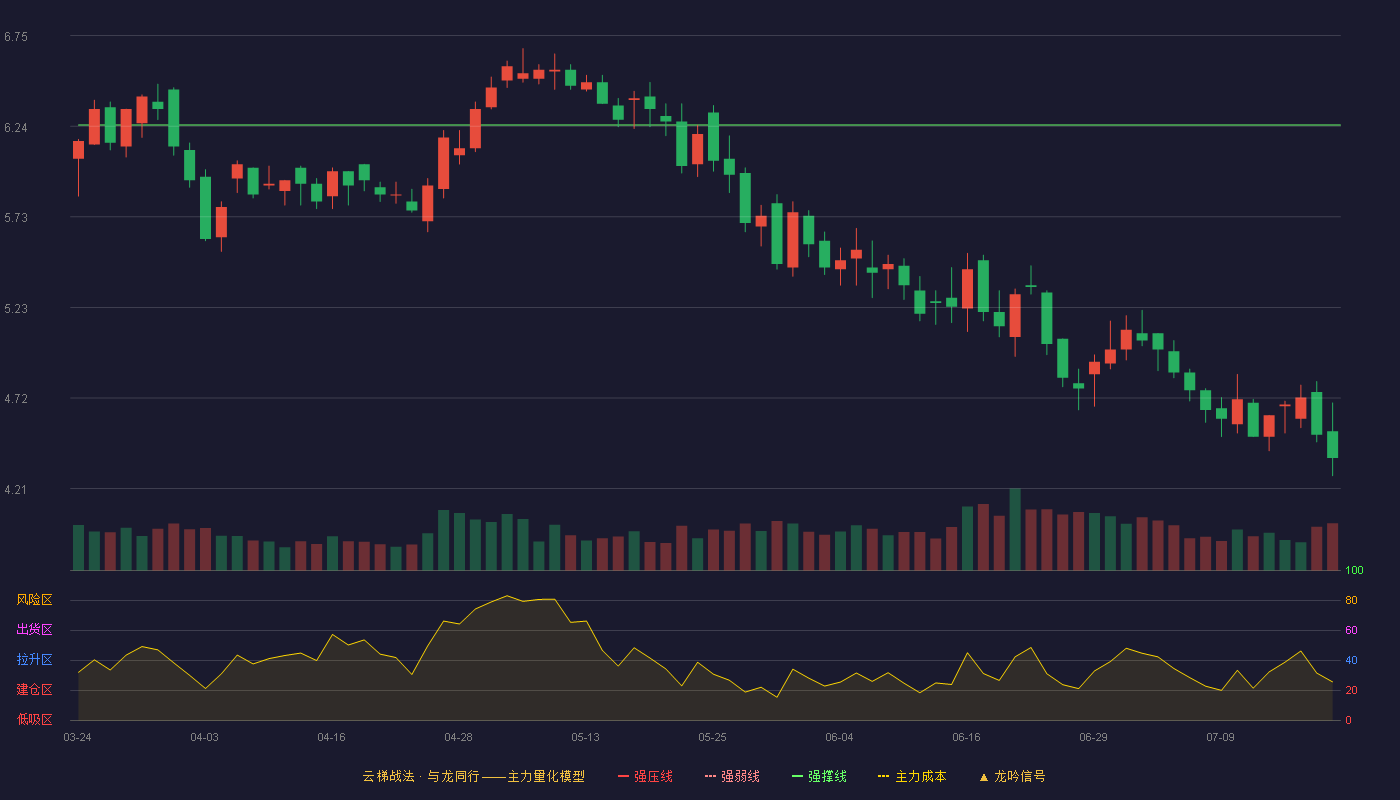Click the last green candlestick on the chart

click(1332, 444)
